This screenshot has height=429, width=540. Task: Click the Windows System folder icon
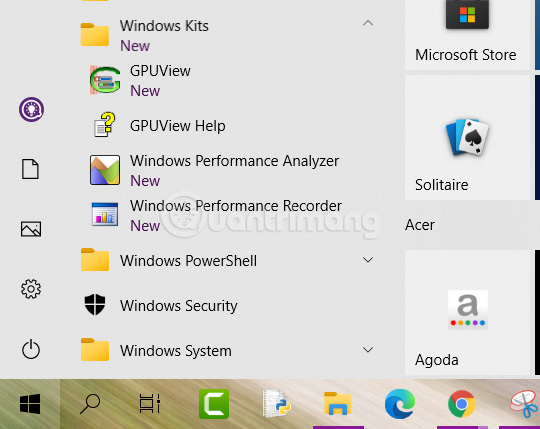coord(95,349)
